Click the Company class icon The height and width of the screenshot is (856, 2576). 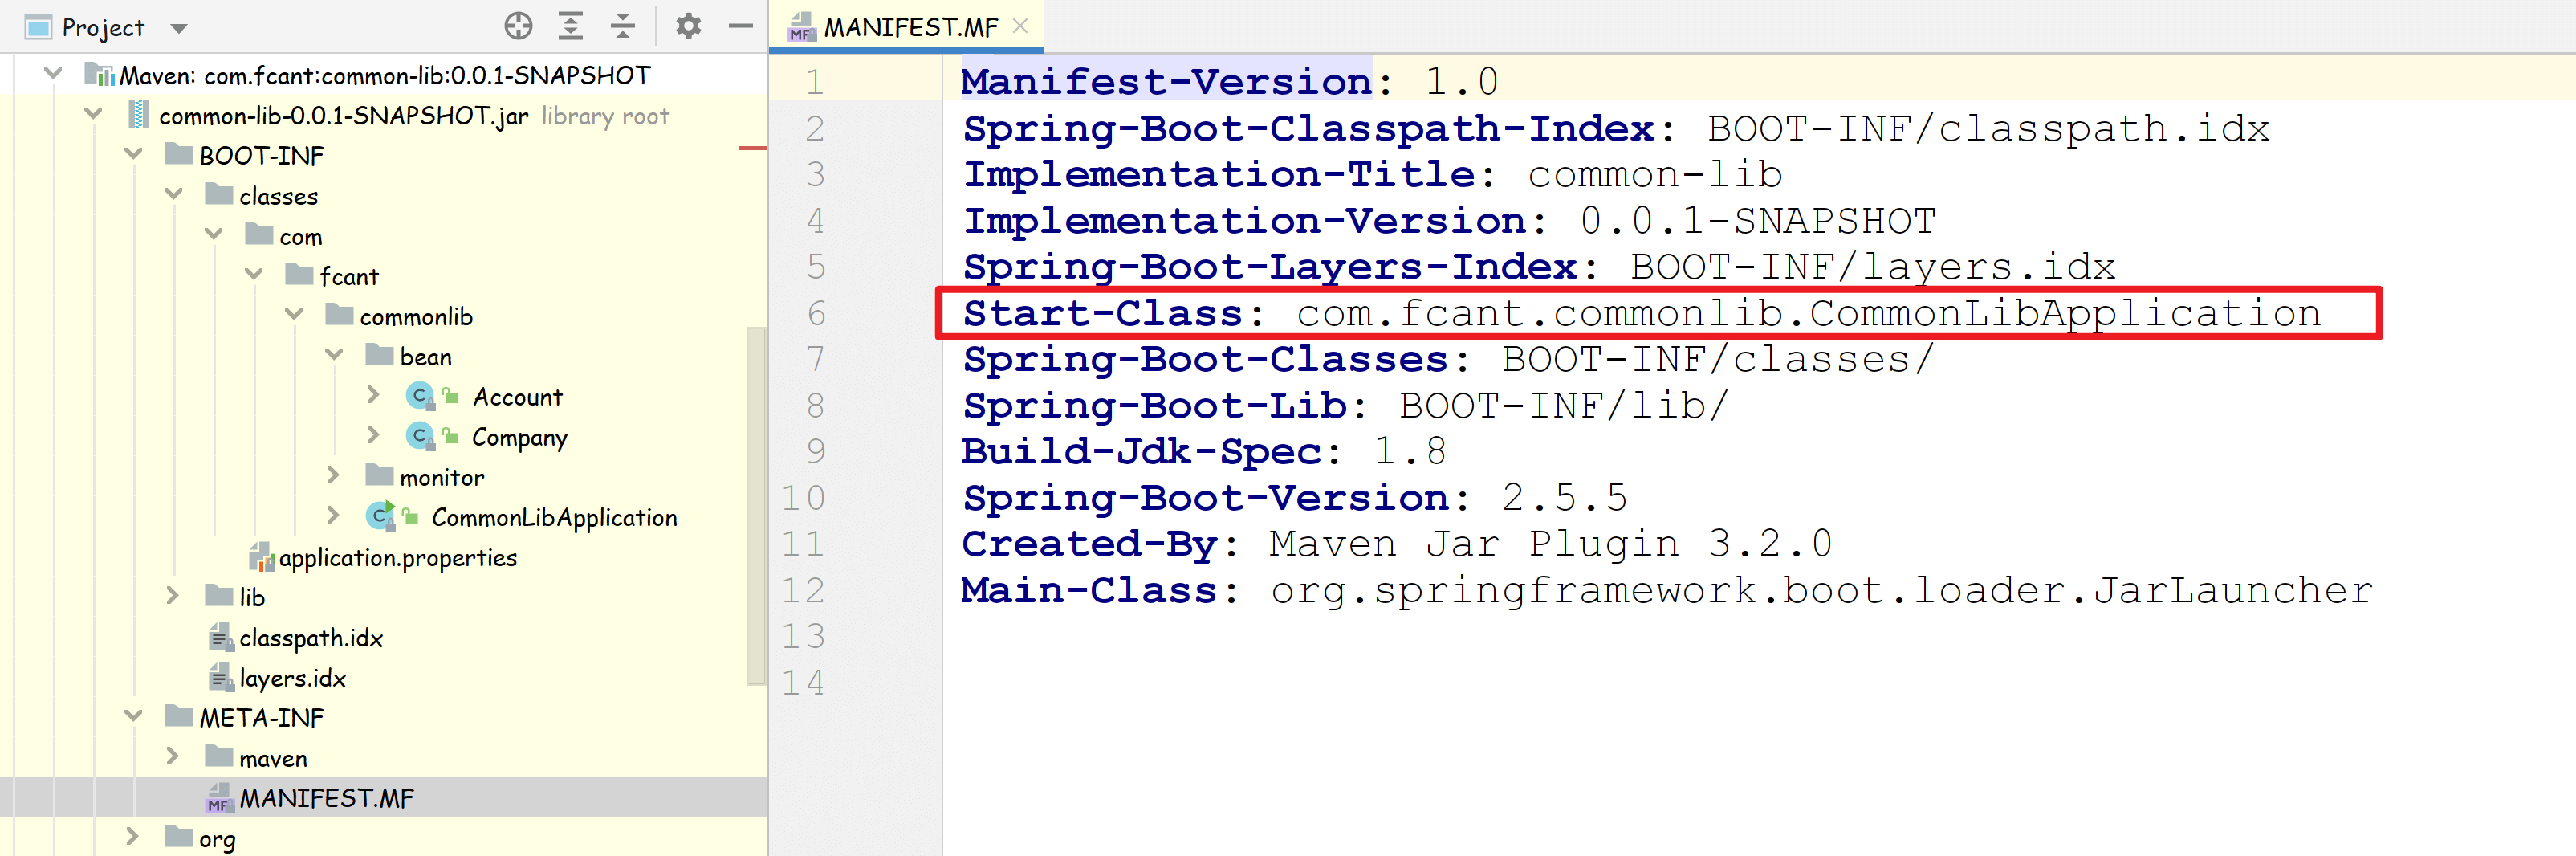click(420, 437)
